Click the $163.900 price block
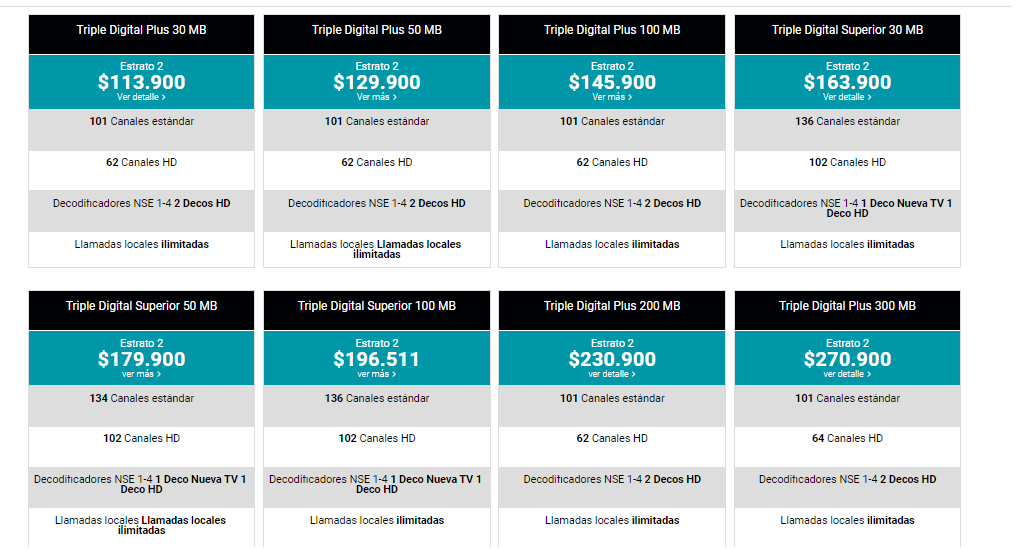This screenshot has width=1016, height=560. [847, 82]
